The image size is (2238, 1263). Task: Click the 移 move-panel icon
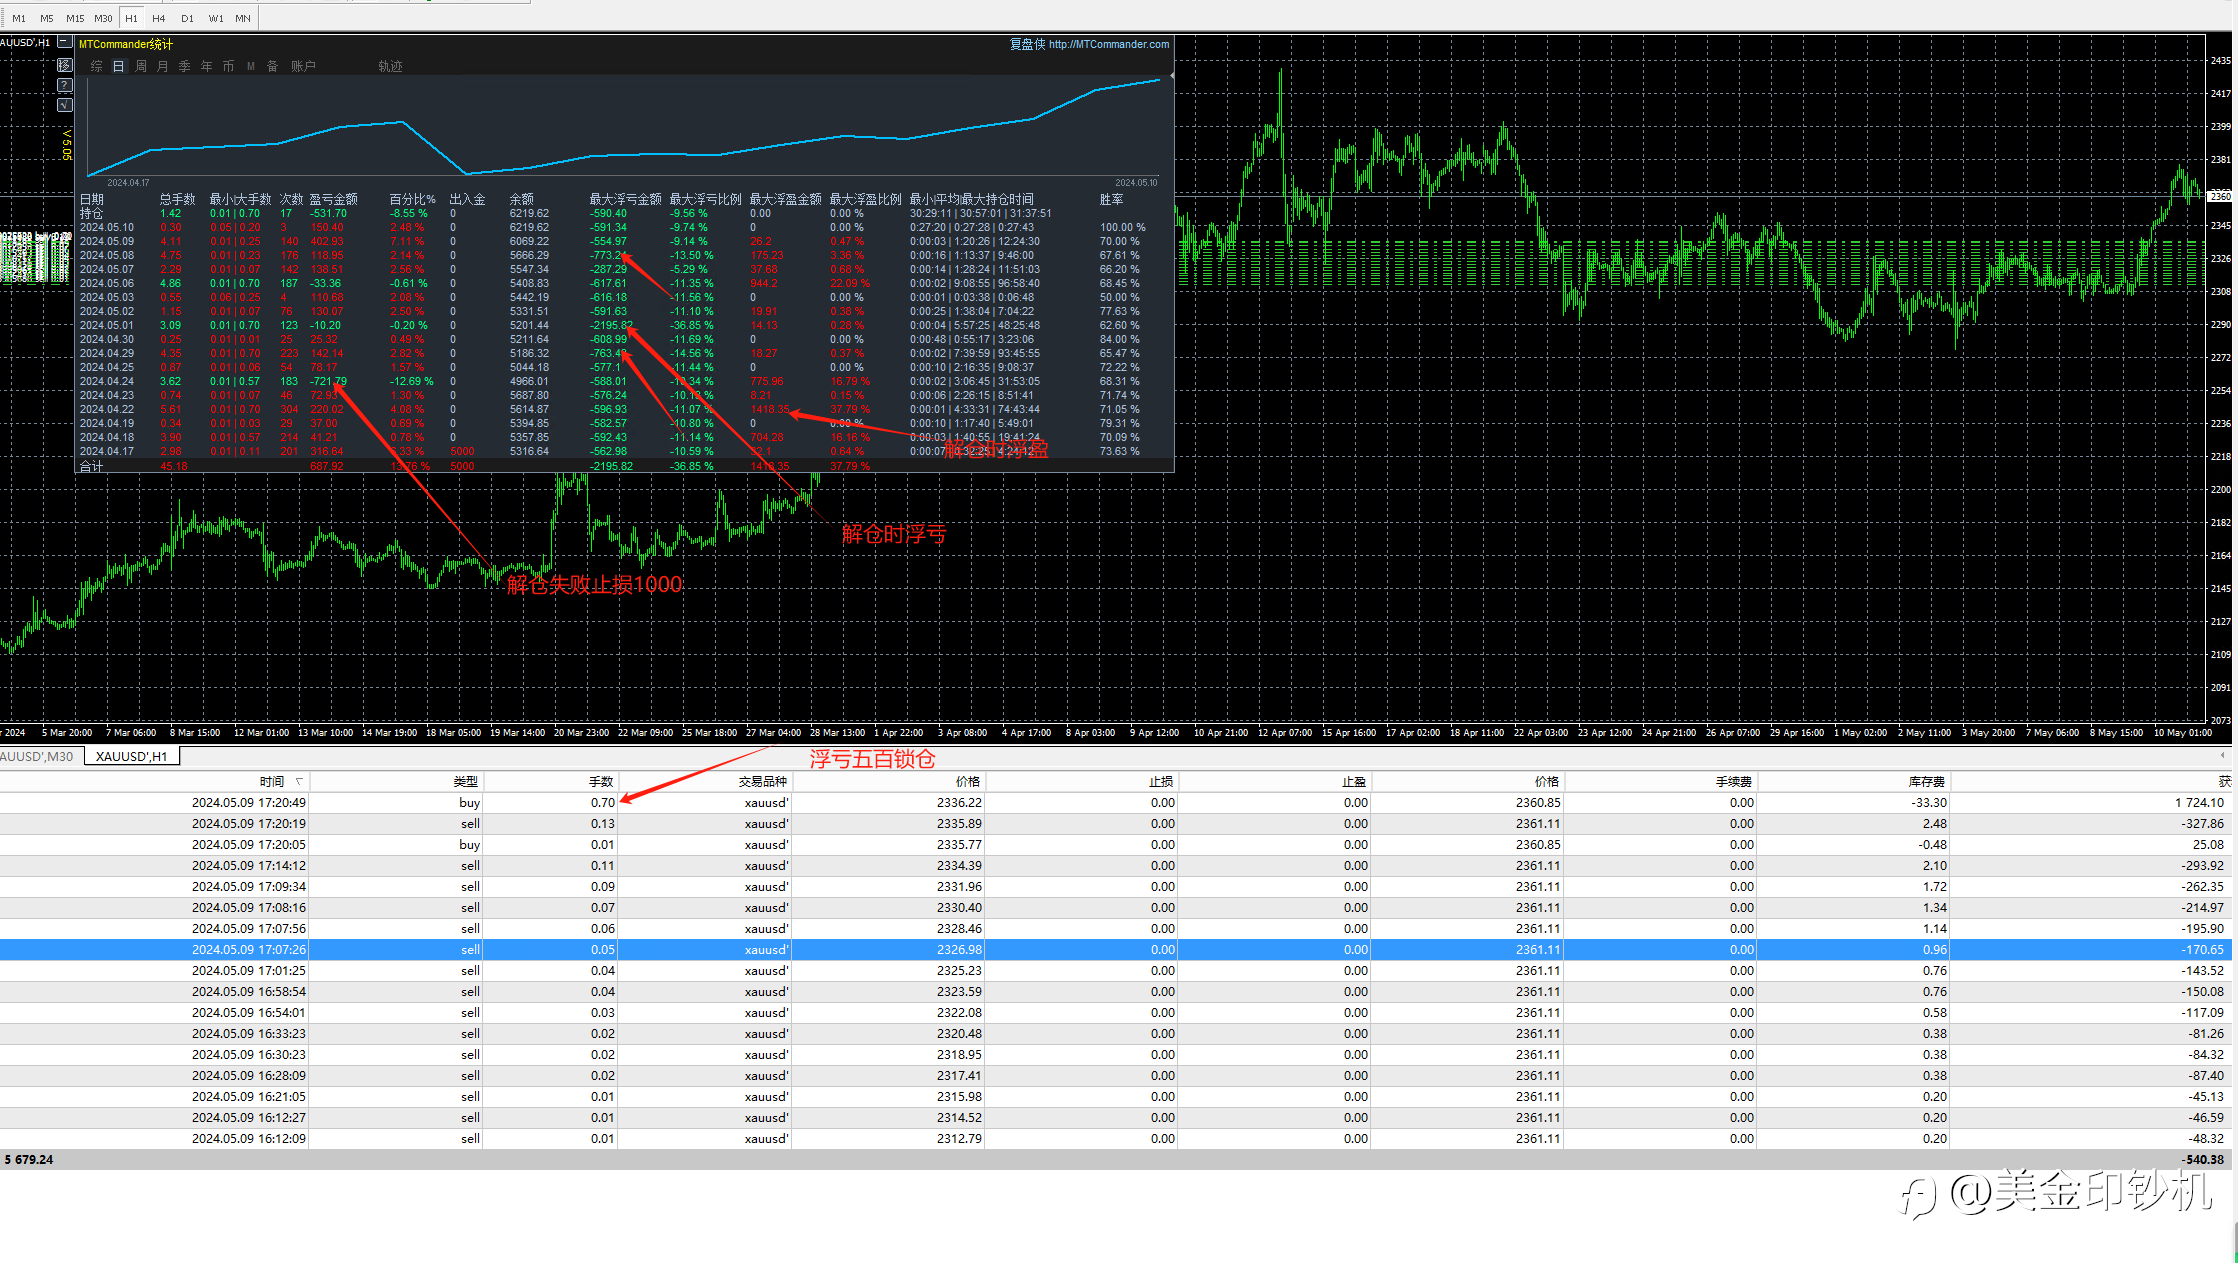(65, 65)
